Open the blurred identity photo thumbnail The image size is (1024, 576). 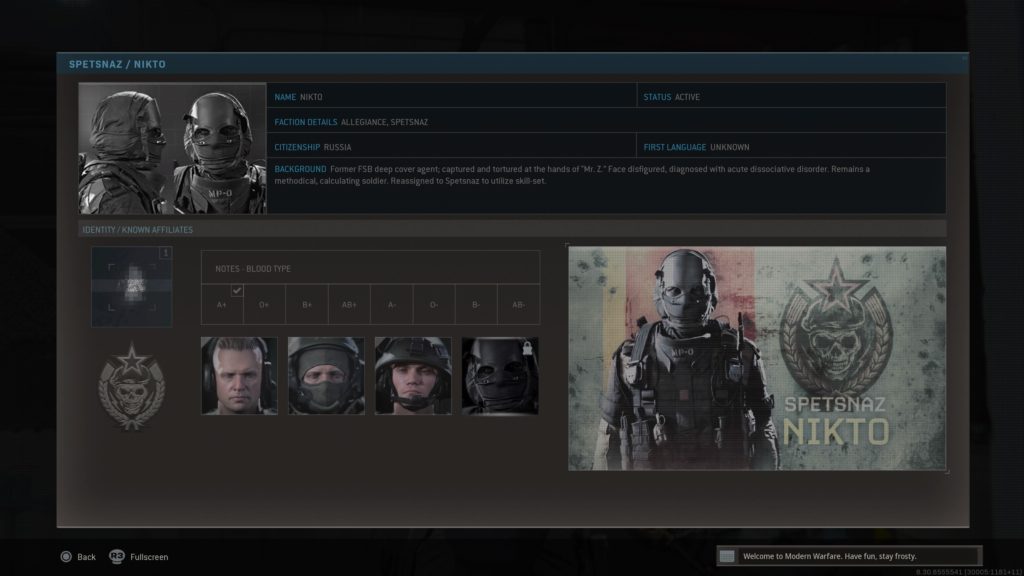pos(132,287)
